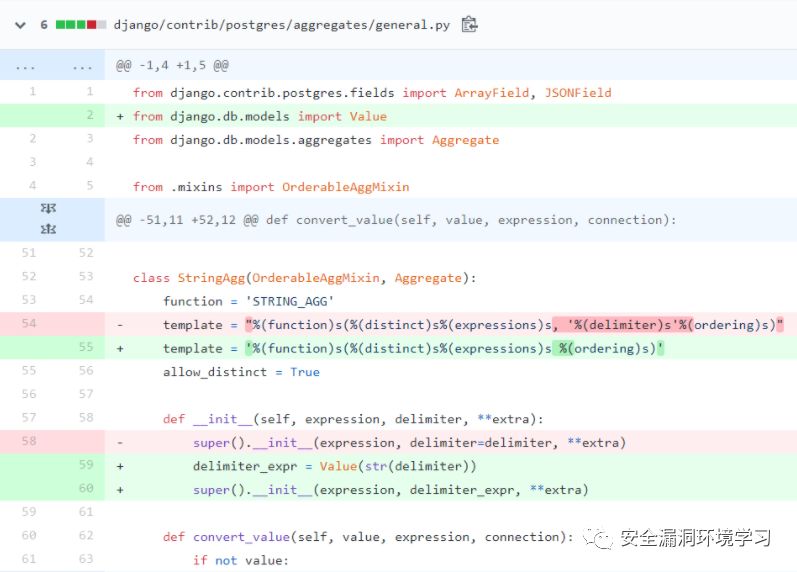The width and height of the screenshot is (797, 572).
Task: Click the delimiter_expr = Value(str(delimiter)) line
Action: [x=334, y=467]
